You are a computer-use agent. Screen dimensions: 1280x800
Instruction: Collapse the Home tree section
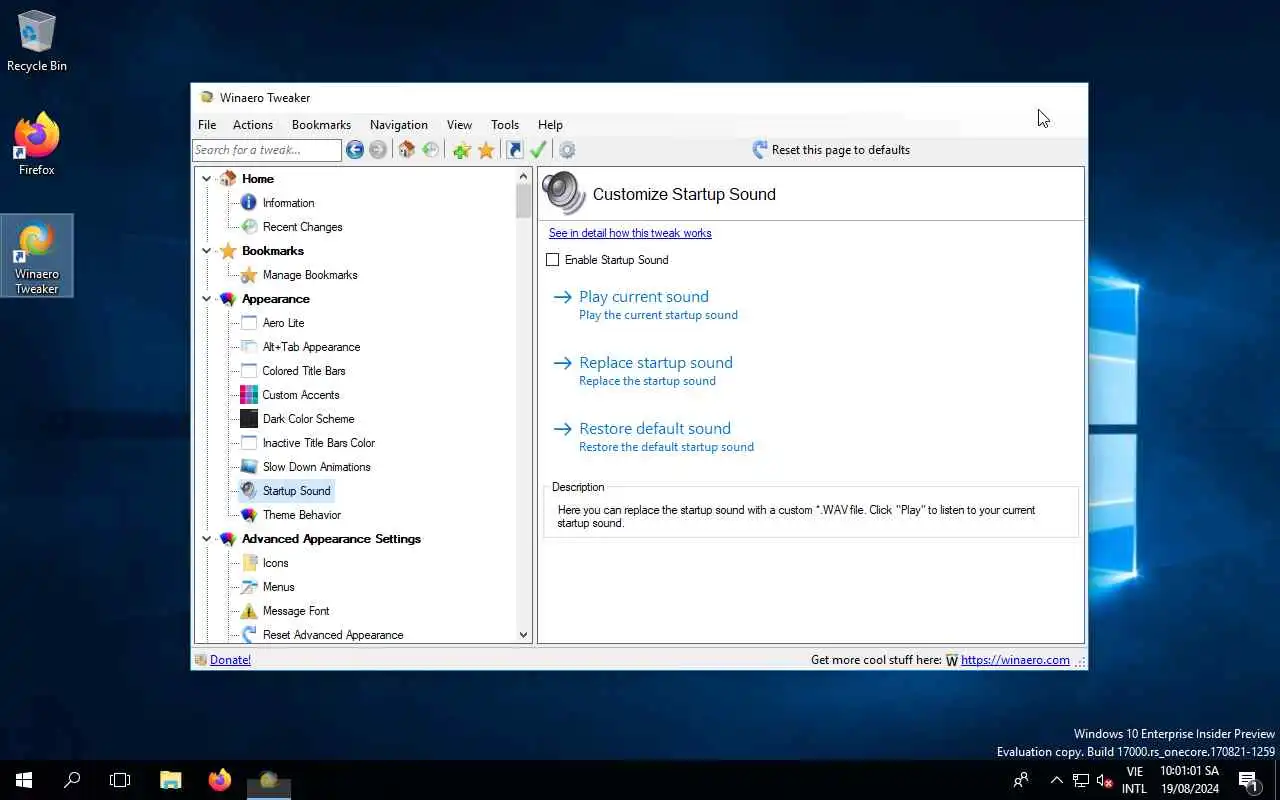pos(207,179)
